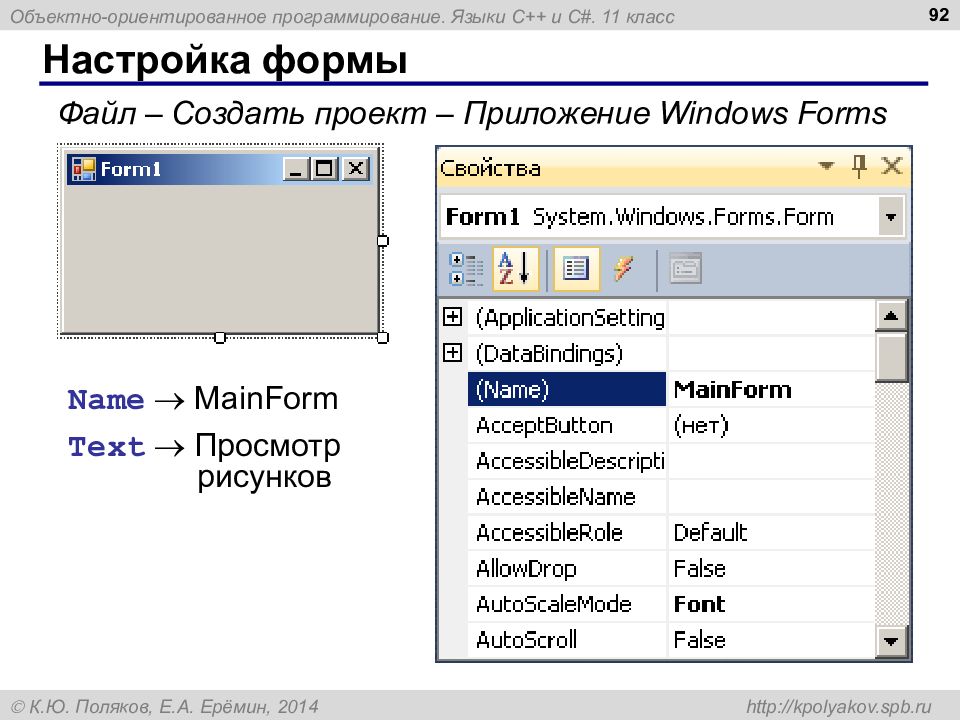The image size is (960, 720).
Task: Open the Property Pages icon
Action: click(x=685, y=269)
